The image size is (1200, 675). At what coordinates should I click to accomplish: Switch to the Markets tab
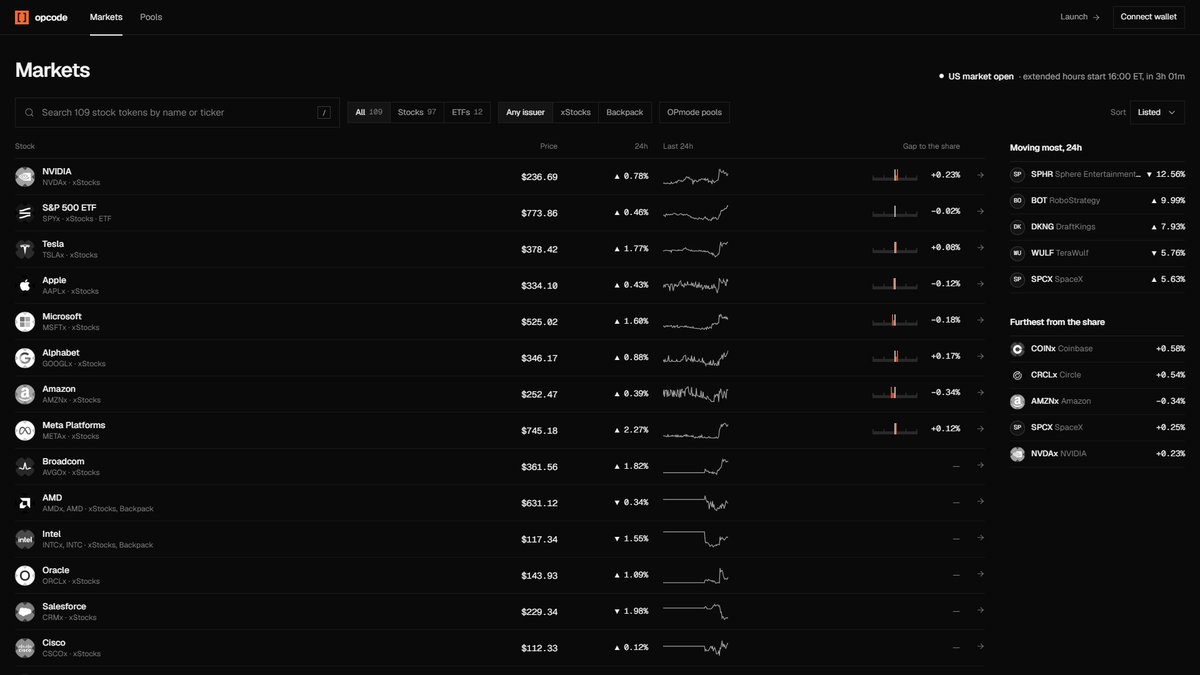point(106,17)
